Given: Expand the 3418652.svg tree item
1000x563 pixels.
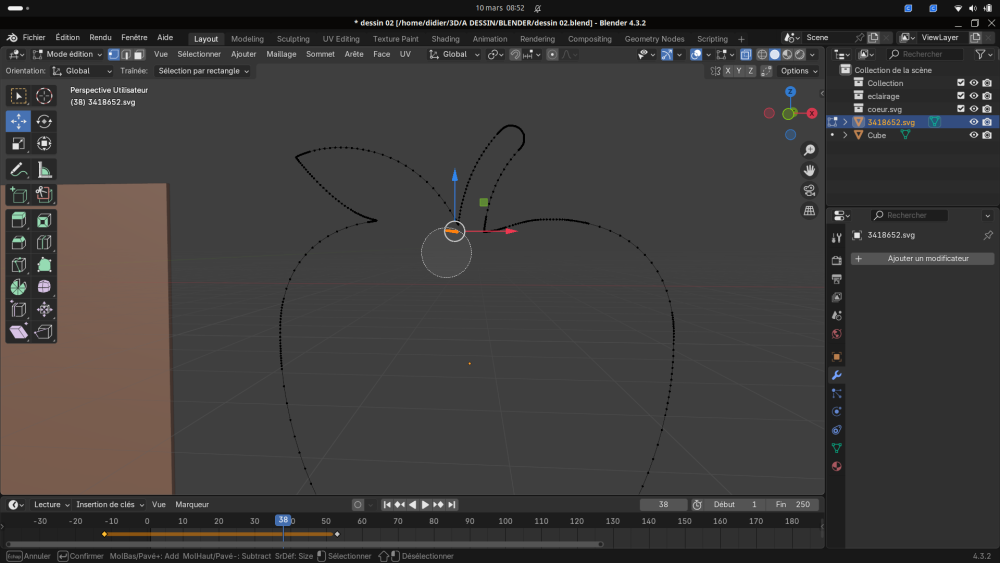Looking at the screenshot, I should pyautogui.click(x=845, y=122).
